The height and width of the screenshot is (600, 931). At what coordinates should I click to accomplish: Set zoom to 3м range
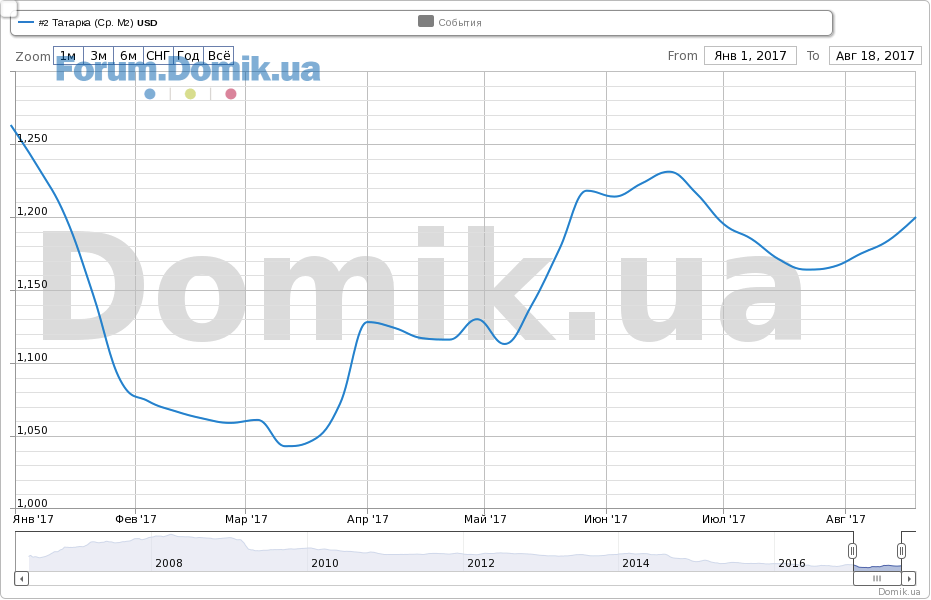click(98, 56)
